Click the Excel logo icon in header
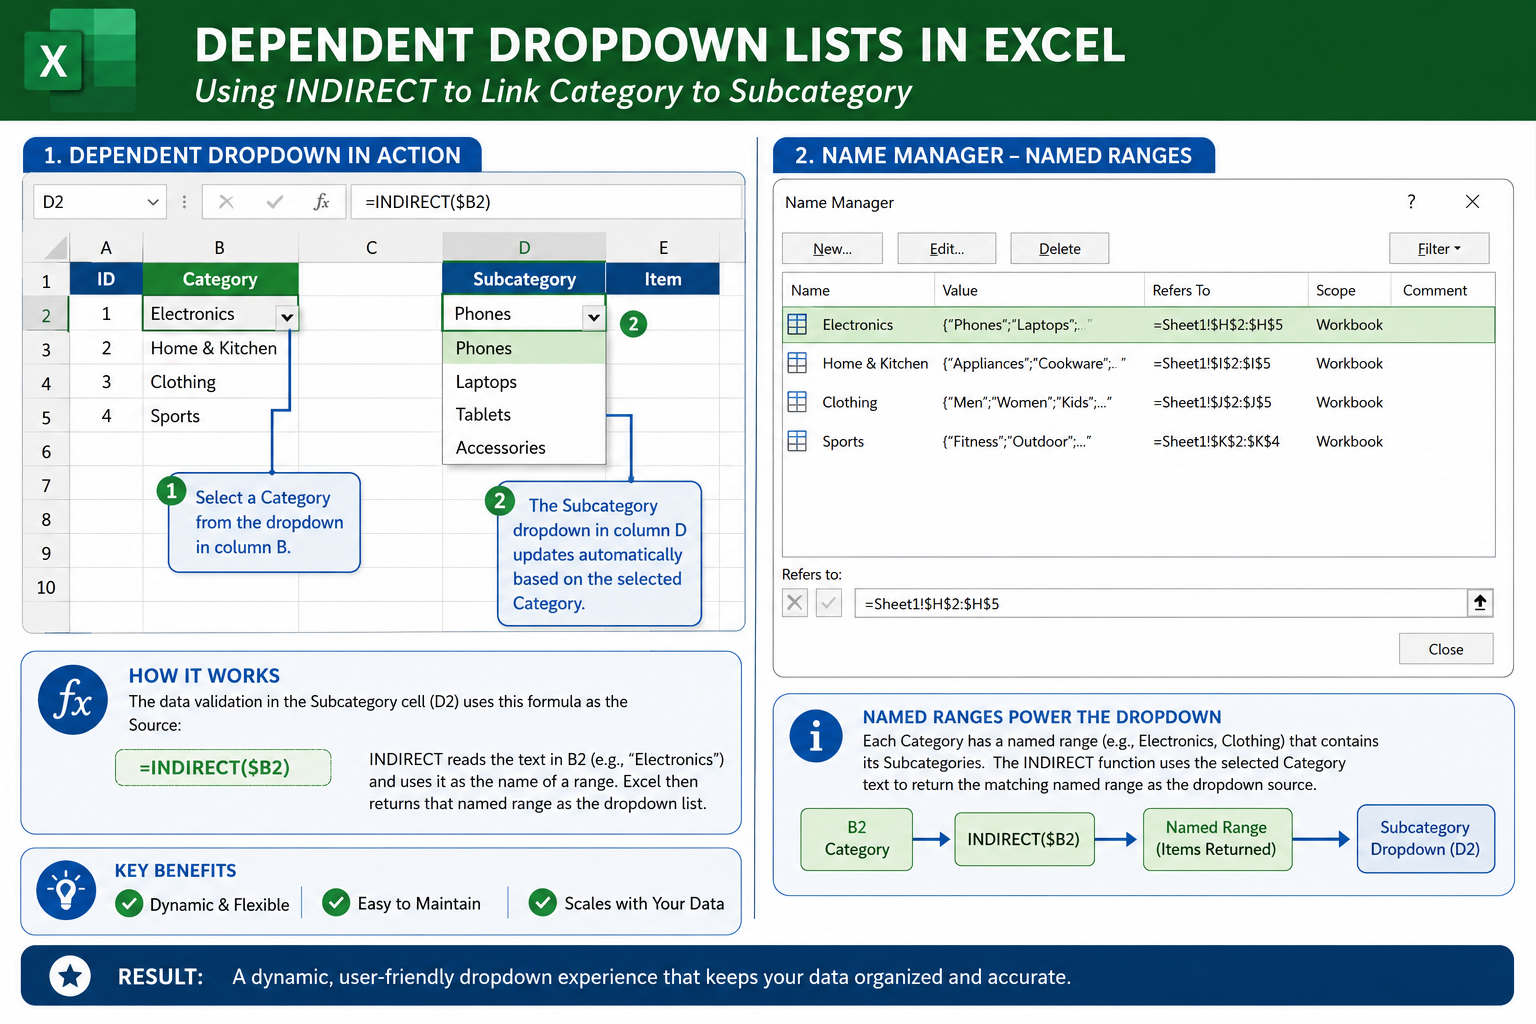This screenshot has height=1024, width=1536. pos(80,59)
